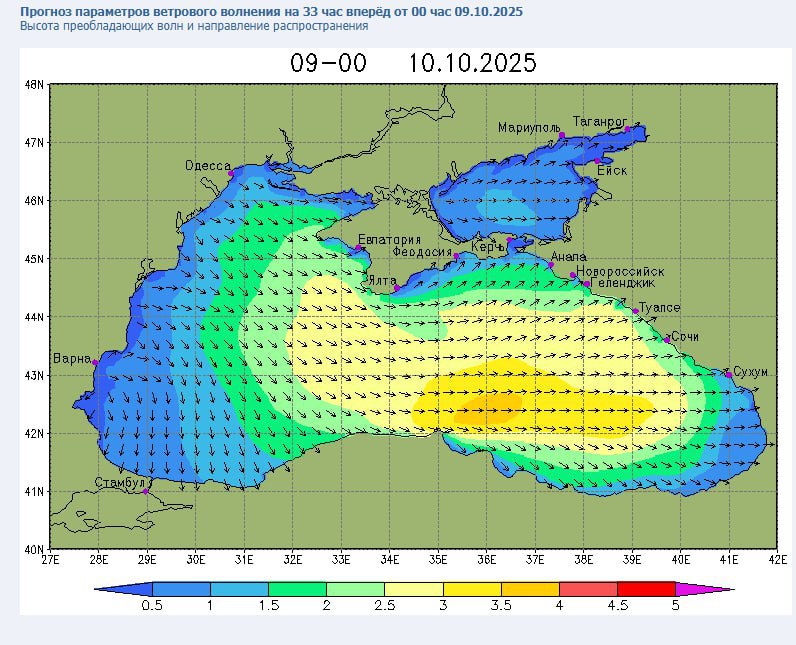Click the blue arrow at legend's left end
Image resolution: width=796 pixels, height=645 pixels.
pos(124,589)
